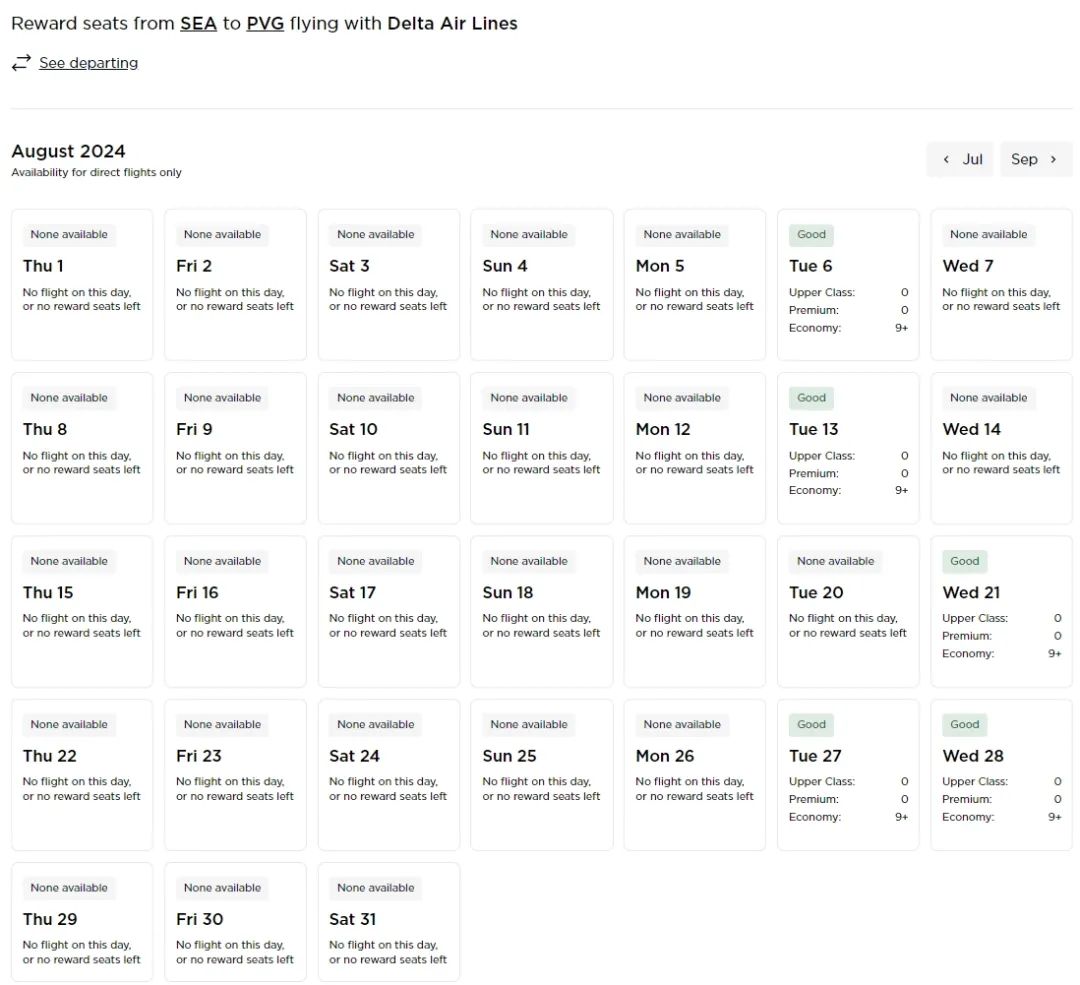1080x985 pixels.
Task: Open the Wed 28 availability card
Action: tap(1000, 774)
